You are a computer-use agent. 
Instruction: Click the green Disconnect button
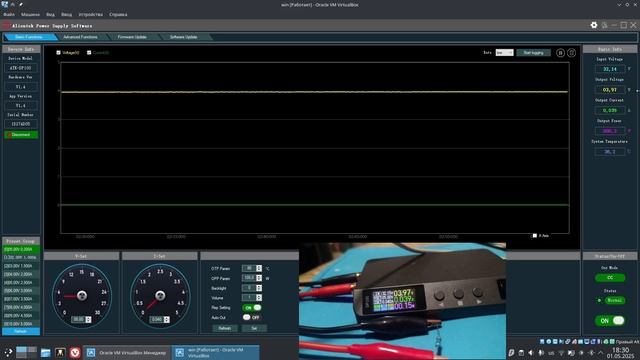[21, 134]
